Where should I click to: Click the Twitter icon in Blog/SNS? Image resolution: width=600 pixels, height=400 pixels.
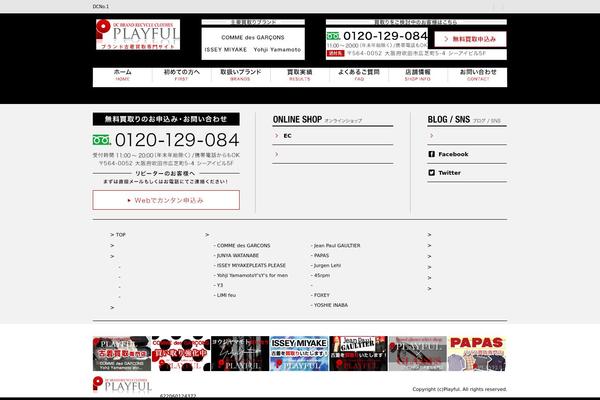(x=431, y=173)
